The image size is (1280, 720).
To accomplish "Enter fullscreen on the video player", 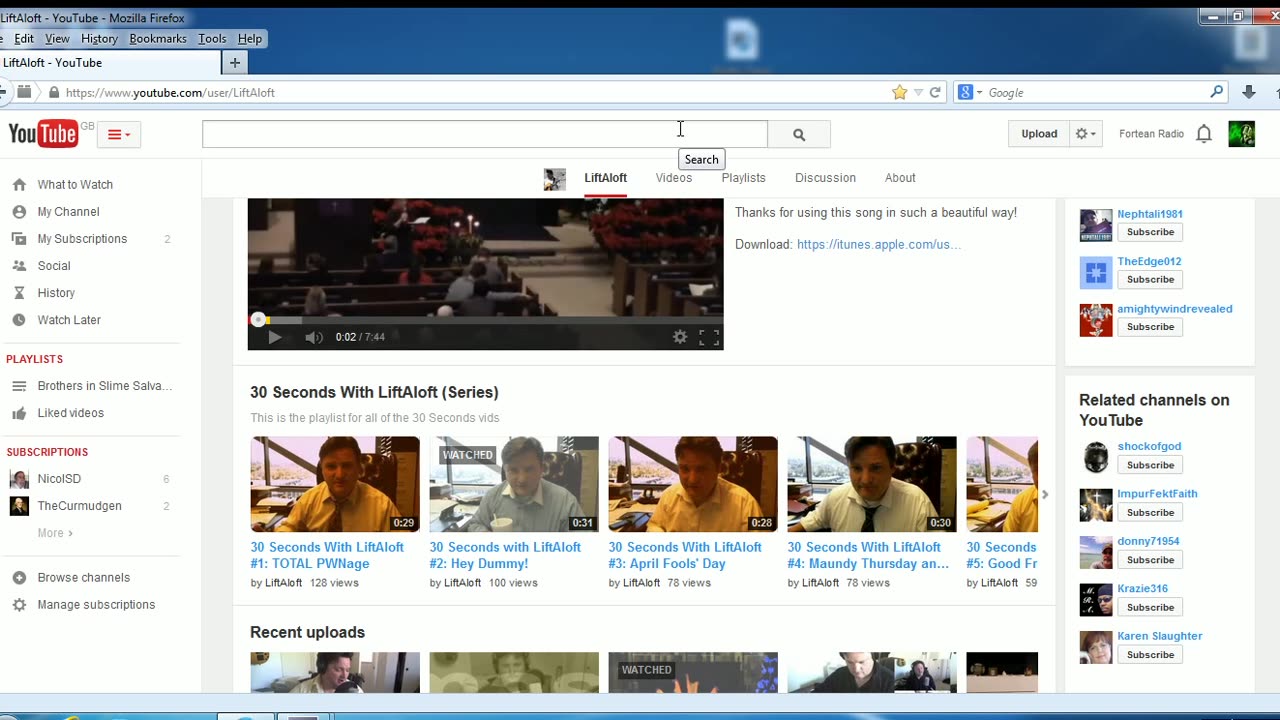I will [709, 337].
